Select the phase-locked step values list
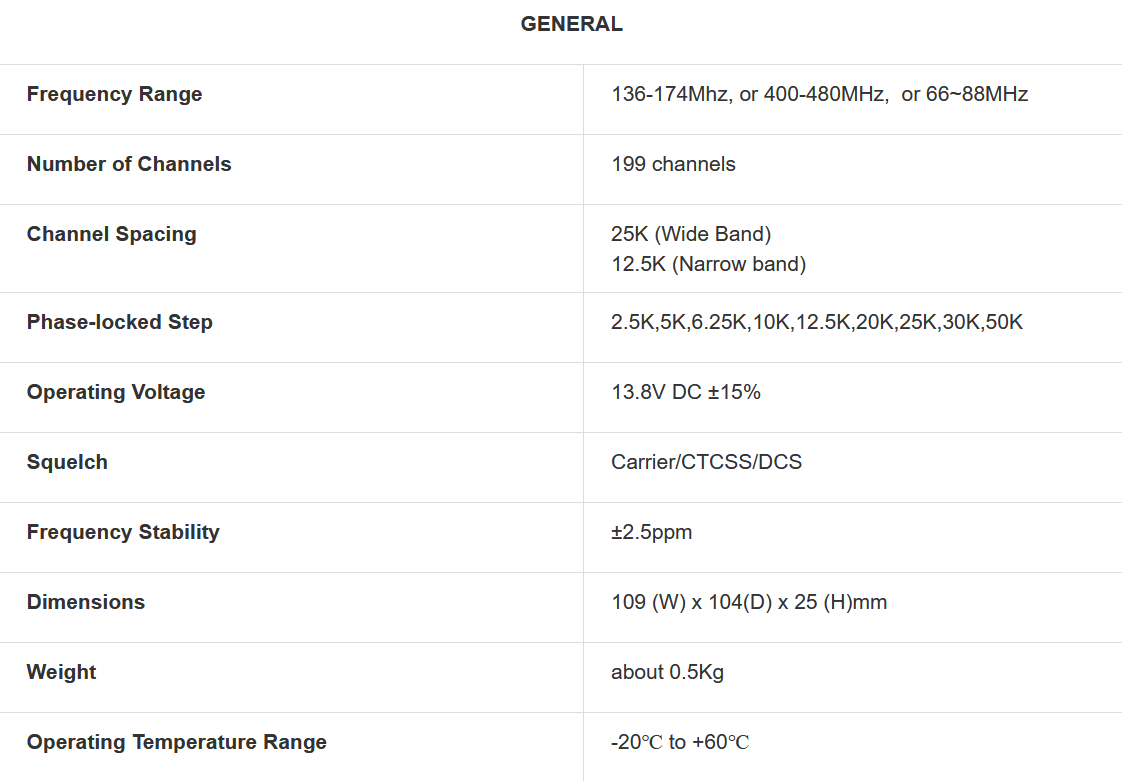The height and width of the screenshot is (781, 1122). (x=817, y=322)
